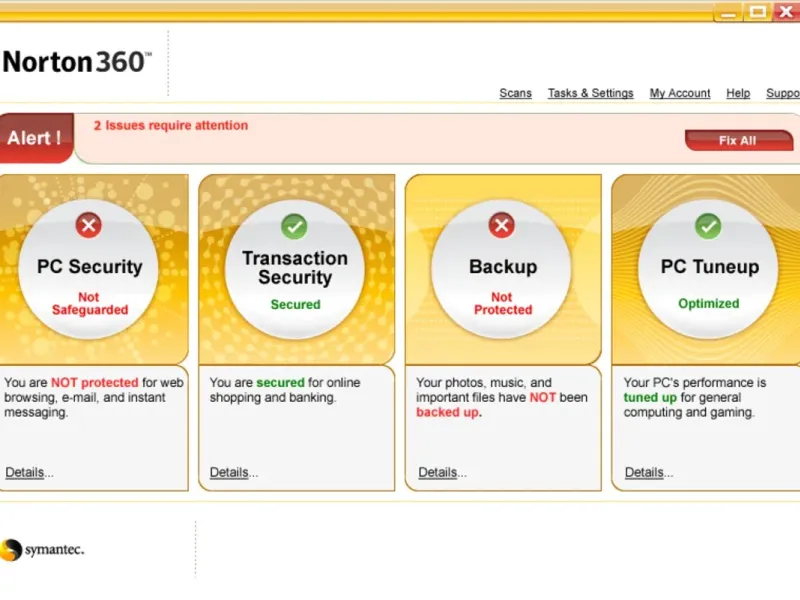Click the Norton 360 logo

(x=77, y=62)
